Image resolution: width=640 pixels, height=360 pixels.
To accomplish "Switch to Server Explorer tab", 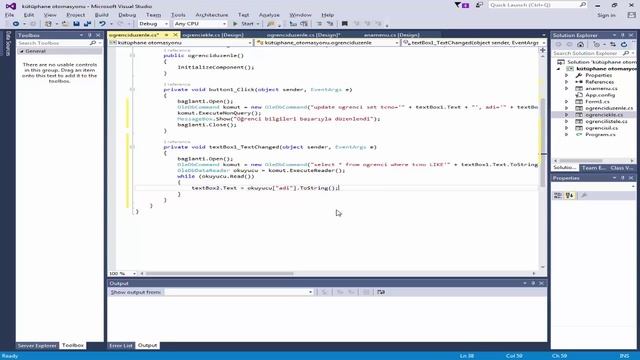I will [x=37, y=346].
